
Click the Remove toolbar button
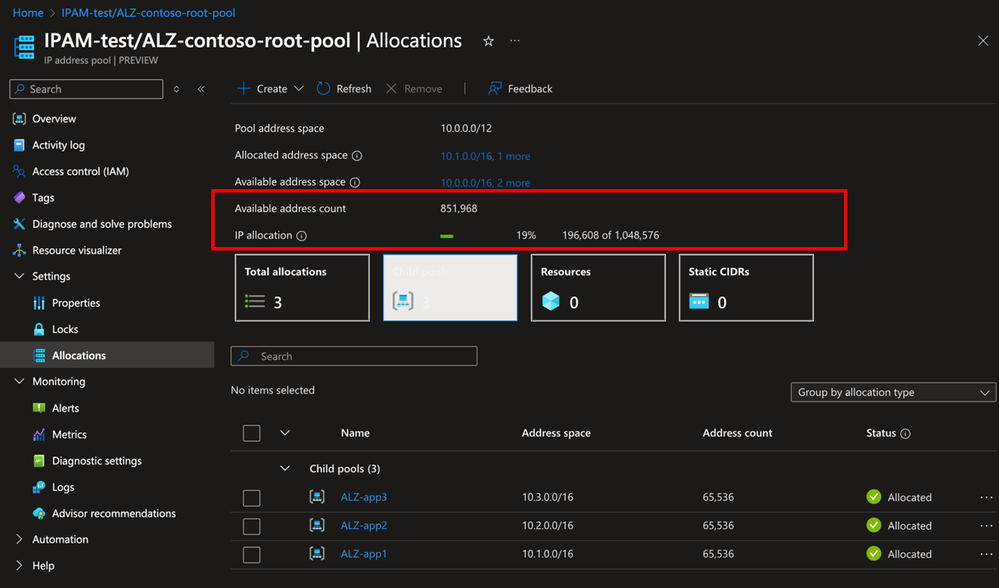click(x=413, y=89)
